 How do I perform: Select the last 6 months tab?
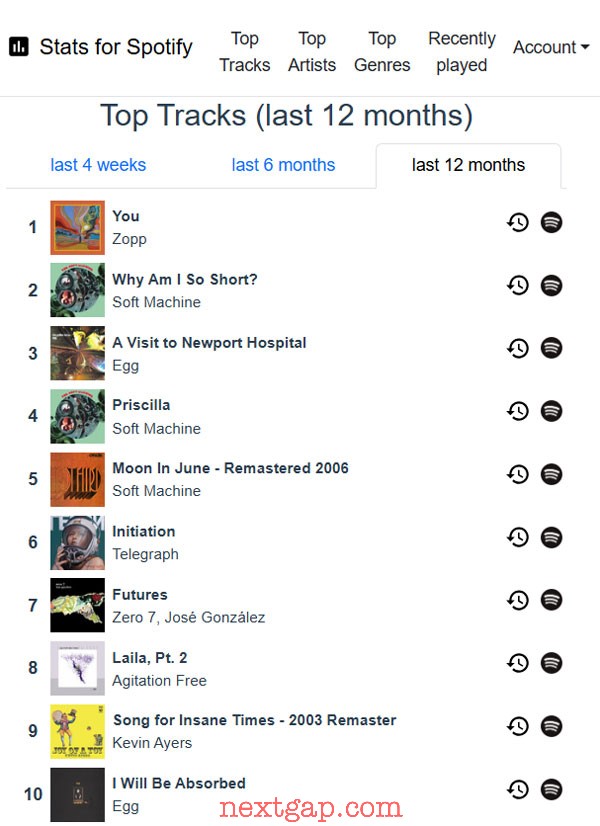[x=283, y=165]
